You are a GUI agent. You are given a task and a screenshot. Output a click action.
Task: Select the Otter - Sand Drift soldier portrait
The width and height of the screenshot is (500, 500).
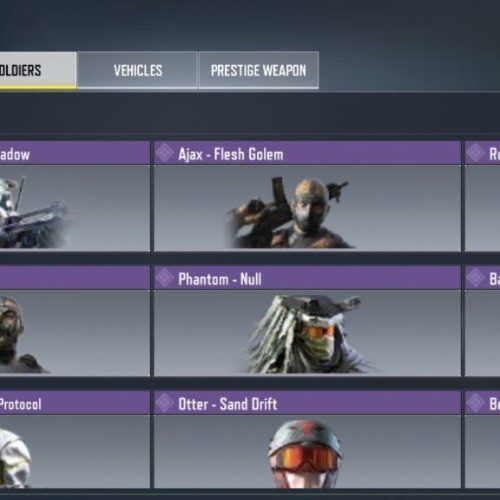(307, 452)
